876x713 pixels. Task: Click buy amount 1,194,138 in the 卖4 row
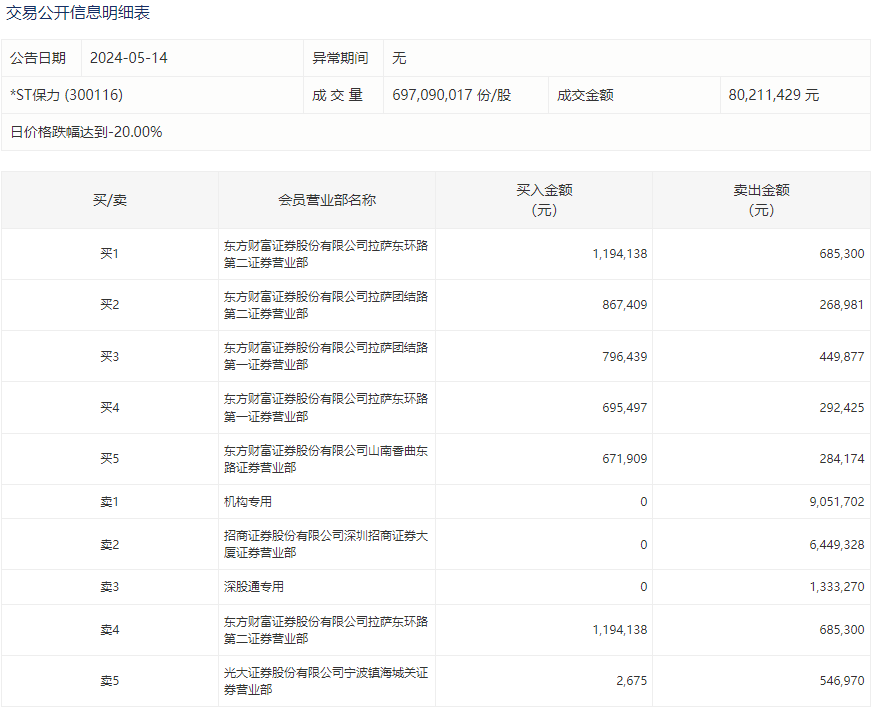click(620, 630)
